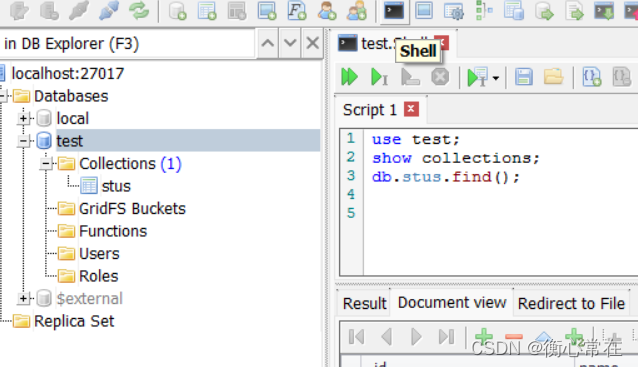Collapse the Collections (1) folder
The width and height of the screenshot is (638, 367).
point(46,164)
